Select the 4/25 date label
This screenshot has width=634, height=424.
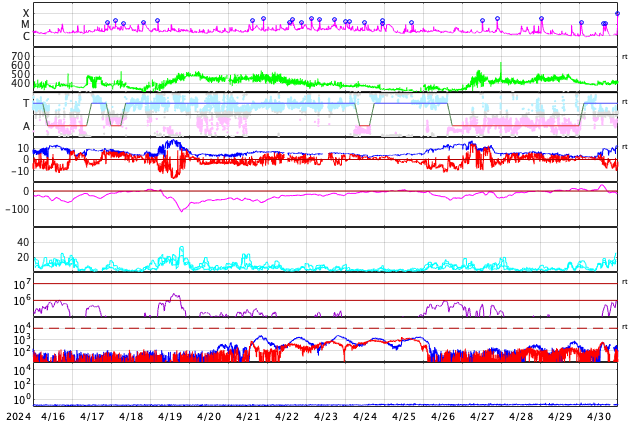(404, 416)
